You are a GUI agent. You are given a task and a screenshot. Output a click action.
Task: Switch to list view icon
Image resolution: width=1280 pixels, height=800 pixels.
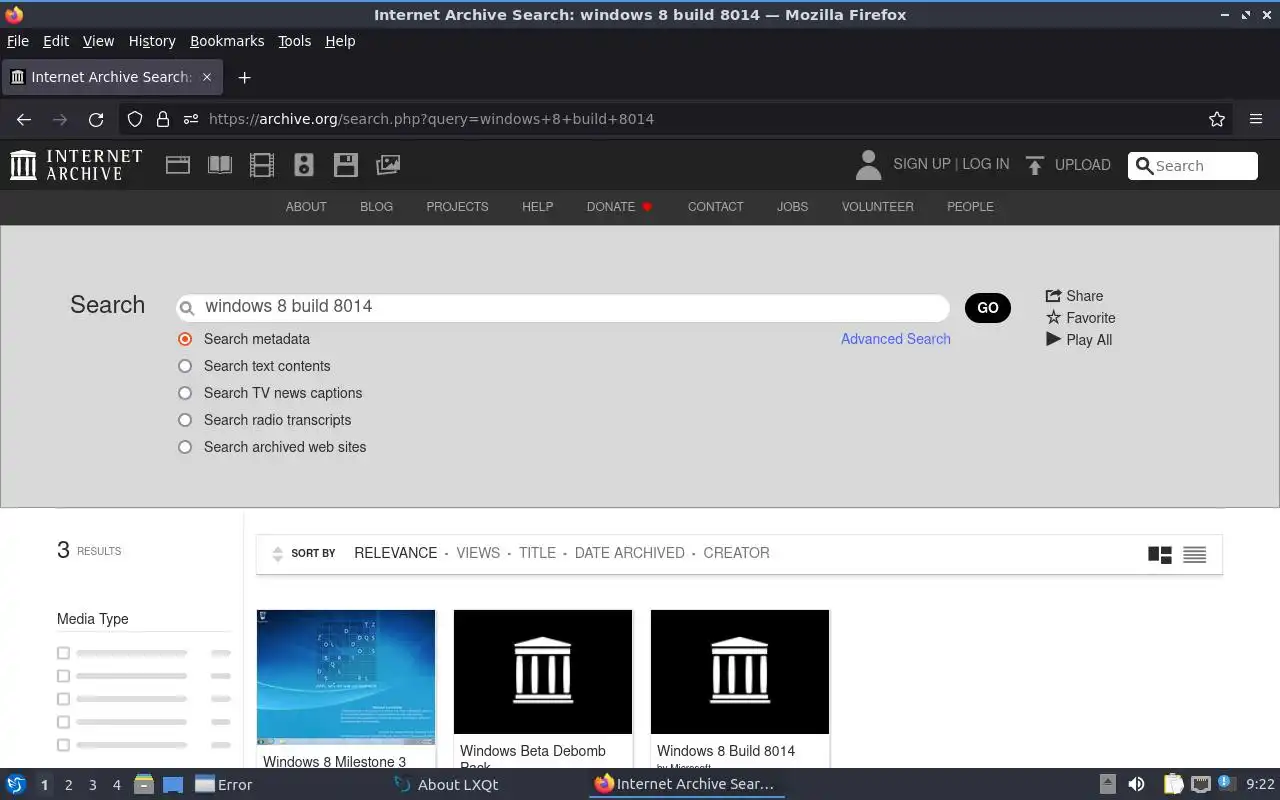tap(1194, 554)
